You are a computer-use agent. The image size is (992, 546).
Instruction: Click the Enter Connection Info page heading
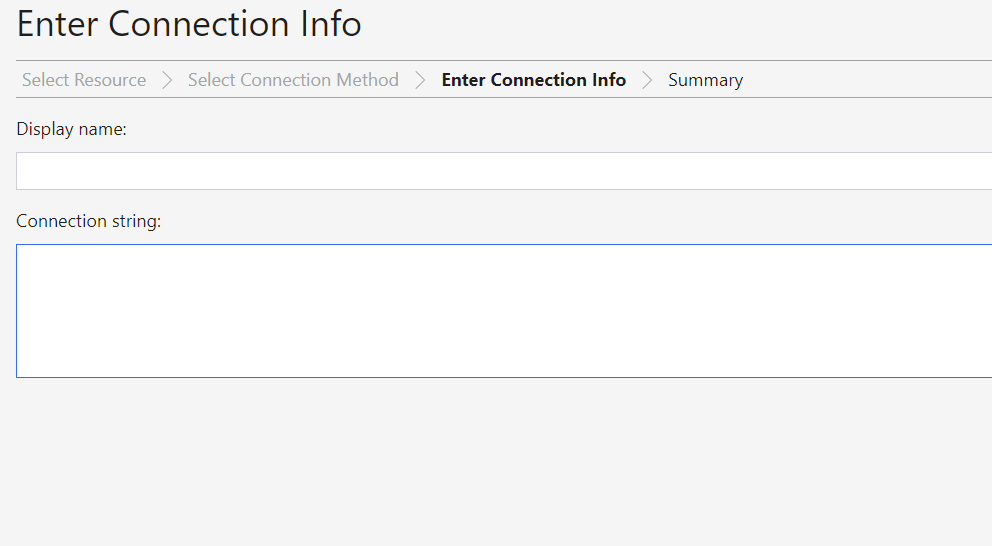[189, 24]
